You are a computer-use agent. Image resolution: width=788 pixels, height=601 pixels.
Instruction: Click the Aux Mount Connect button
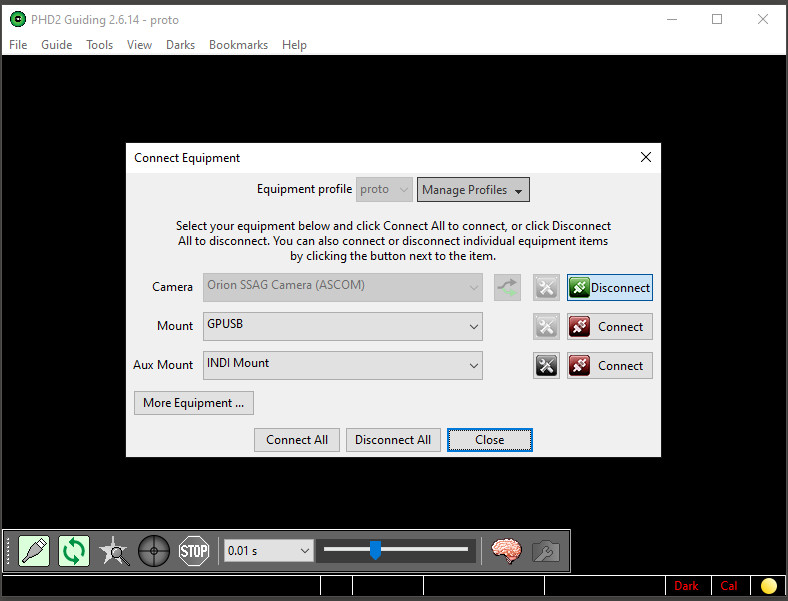click(610, 365)
